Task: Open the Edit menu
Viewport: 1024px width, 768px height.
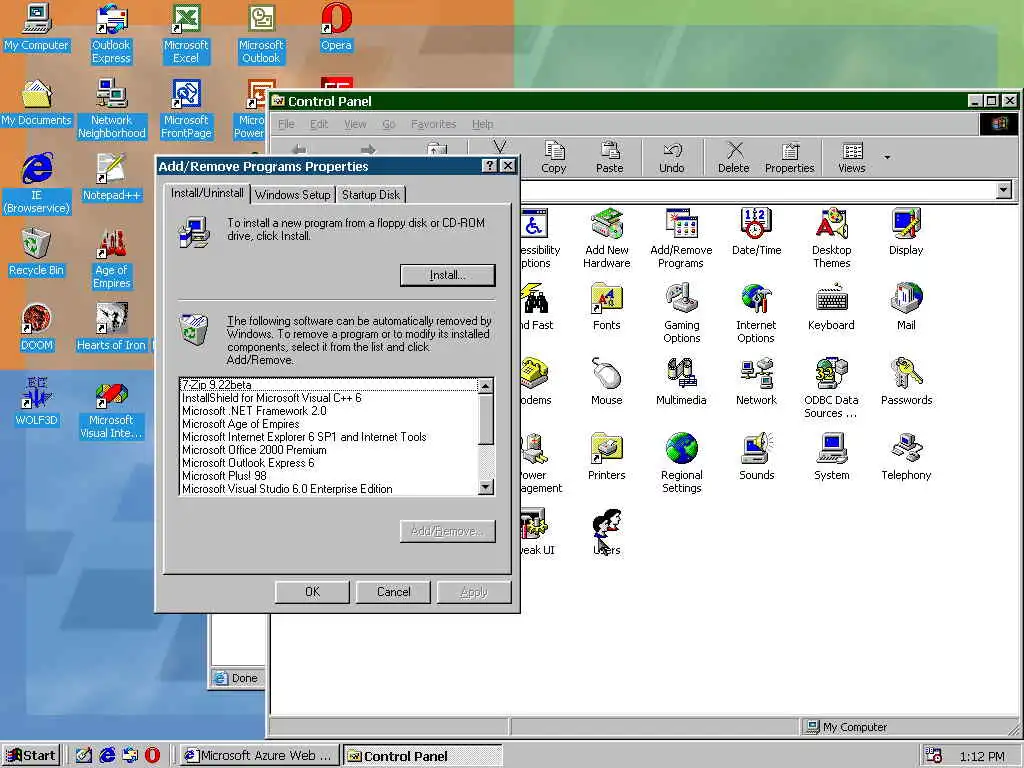Action: tap(319, 124)
